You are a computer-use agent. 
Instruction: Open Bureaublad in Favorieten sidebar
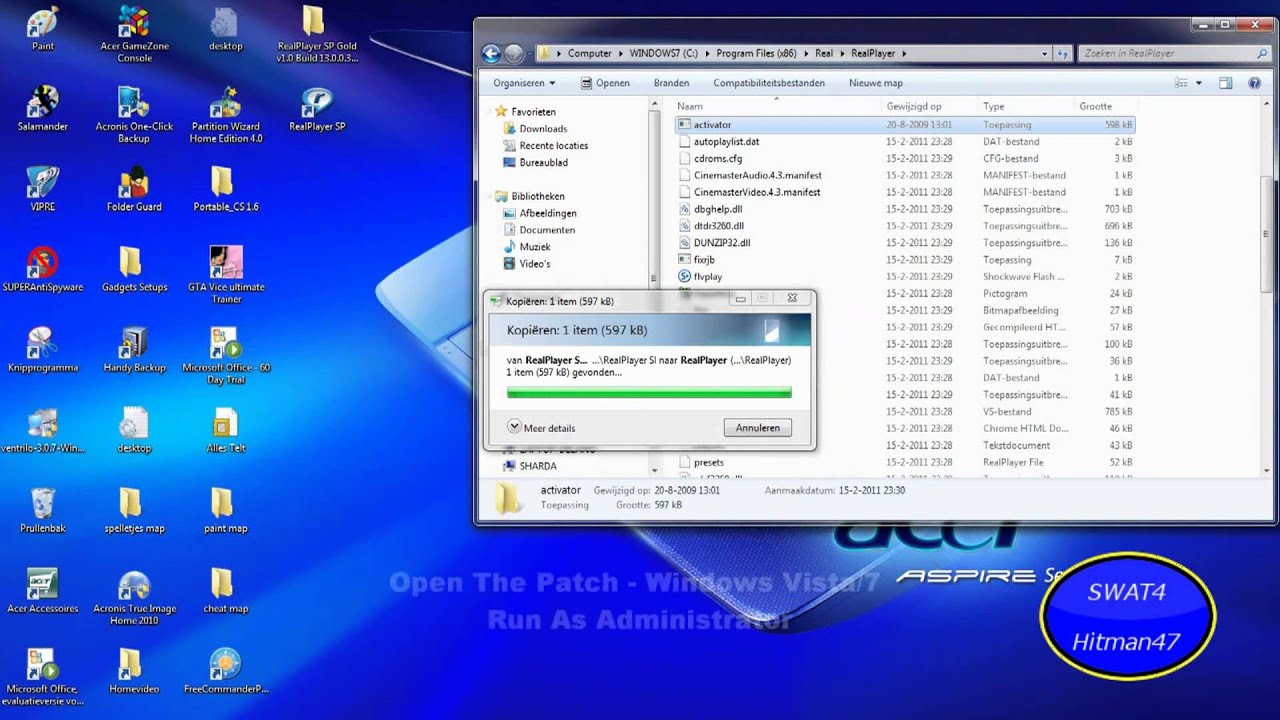pyautogui.click(x=535, y=162)
